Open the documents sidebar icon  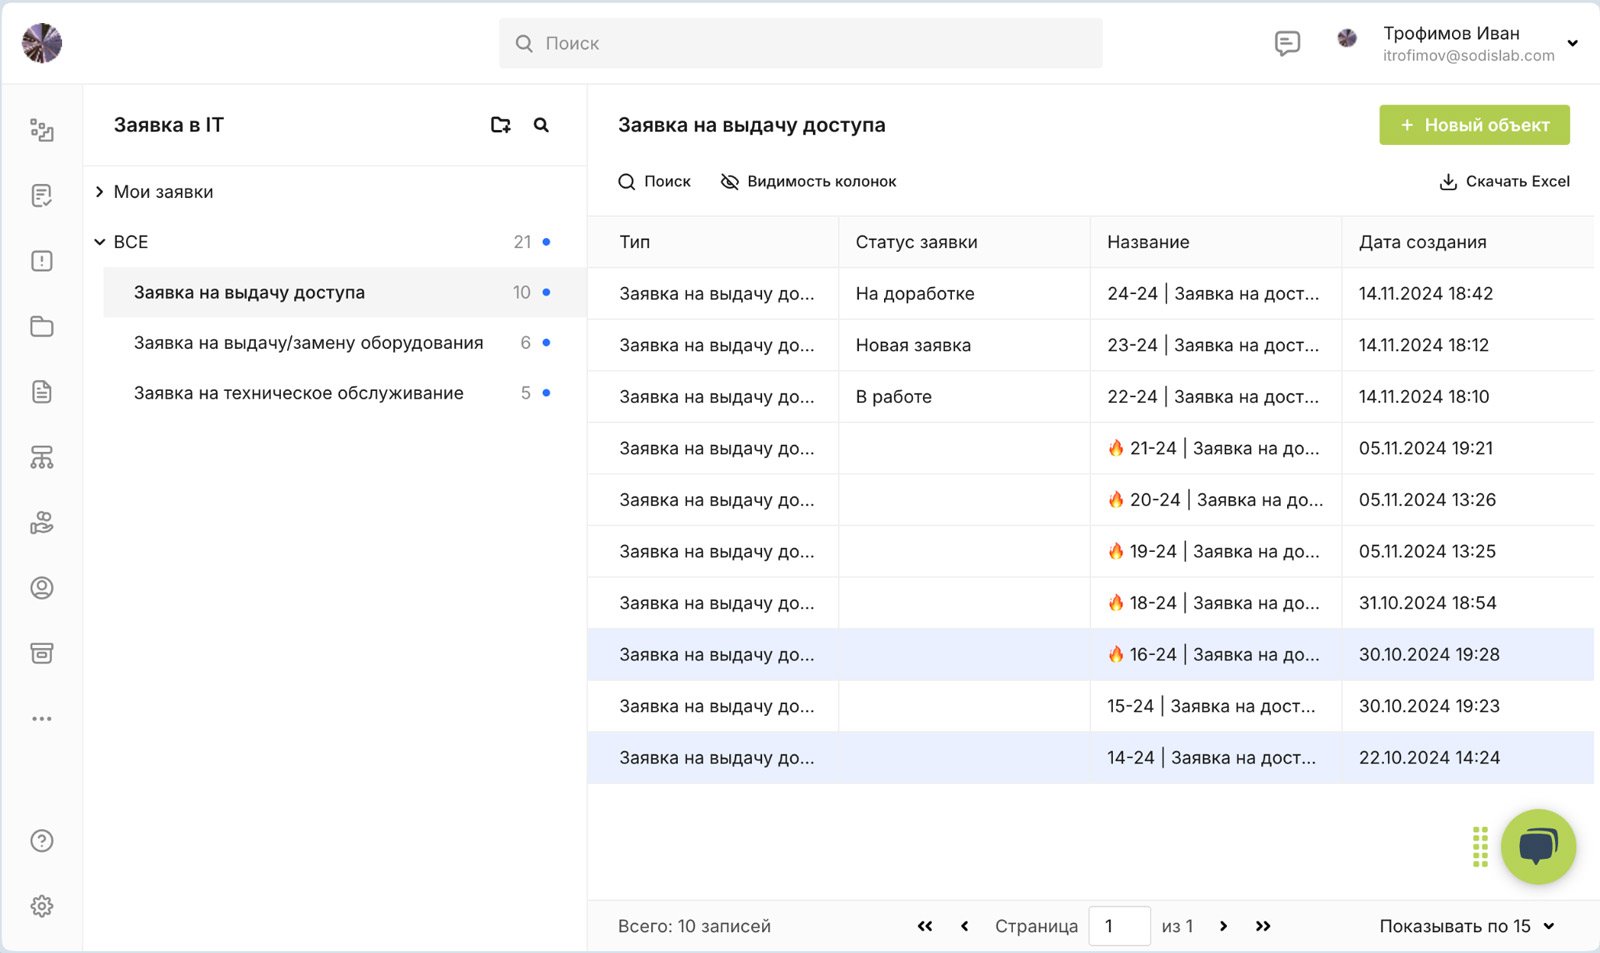pyautogui.click(x=42, y=392)
